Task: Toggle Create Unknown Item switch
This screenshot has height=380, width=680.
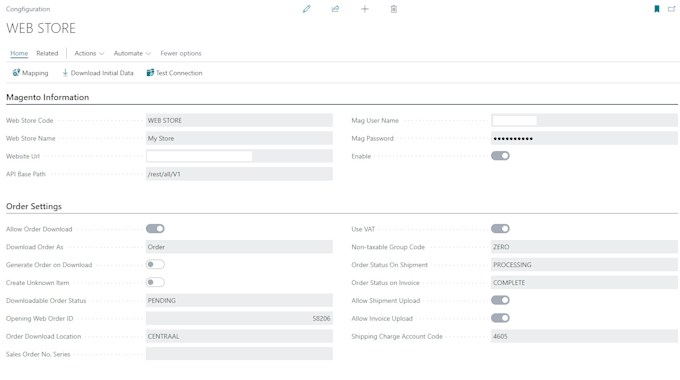Action: pos(155,282)
